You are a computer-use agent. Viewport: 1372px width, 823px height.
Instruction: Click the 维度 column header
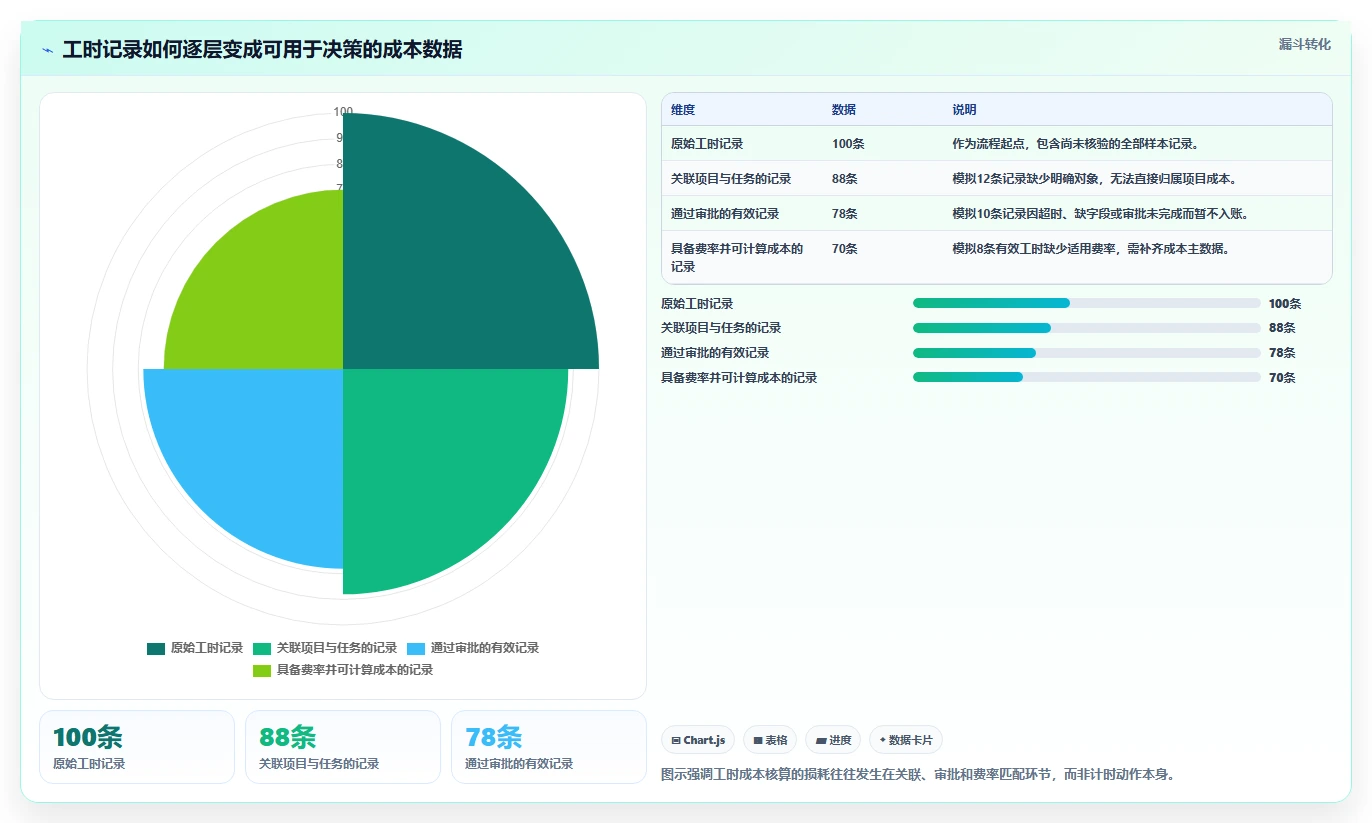tap(683, 110)
